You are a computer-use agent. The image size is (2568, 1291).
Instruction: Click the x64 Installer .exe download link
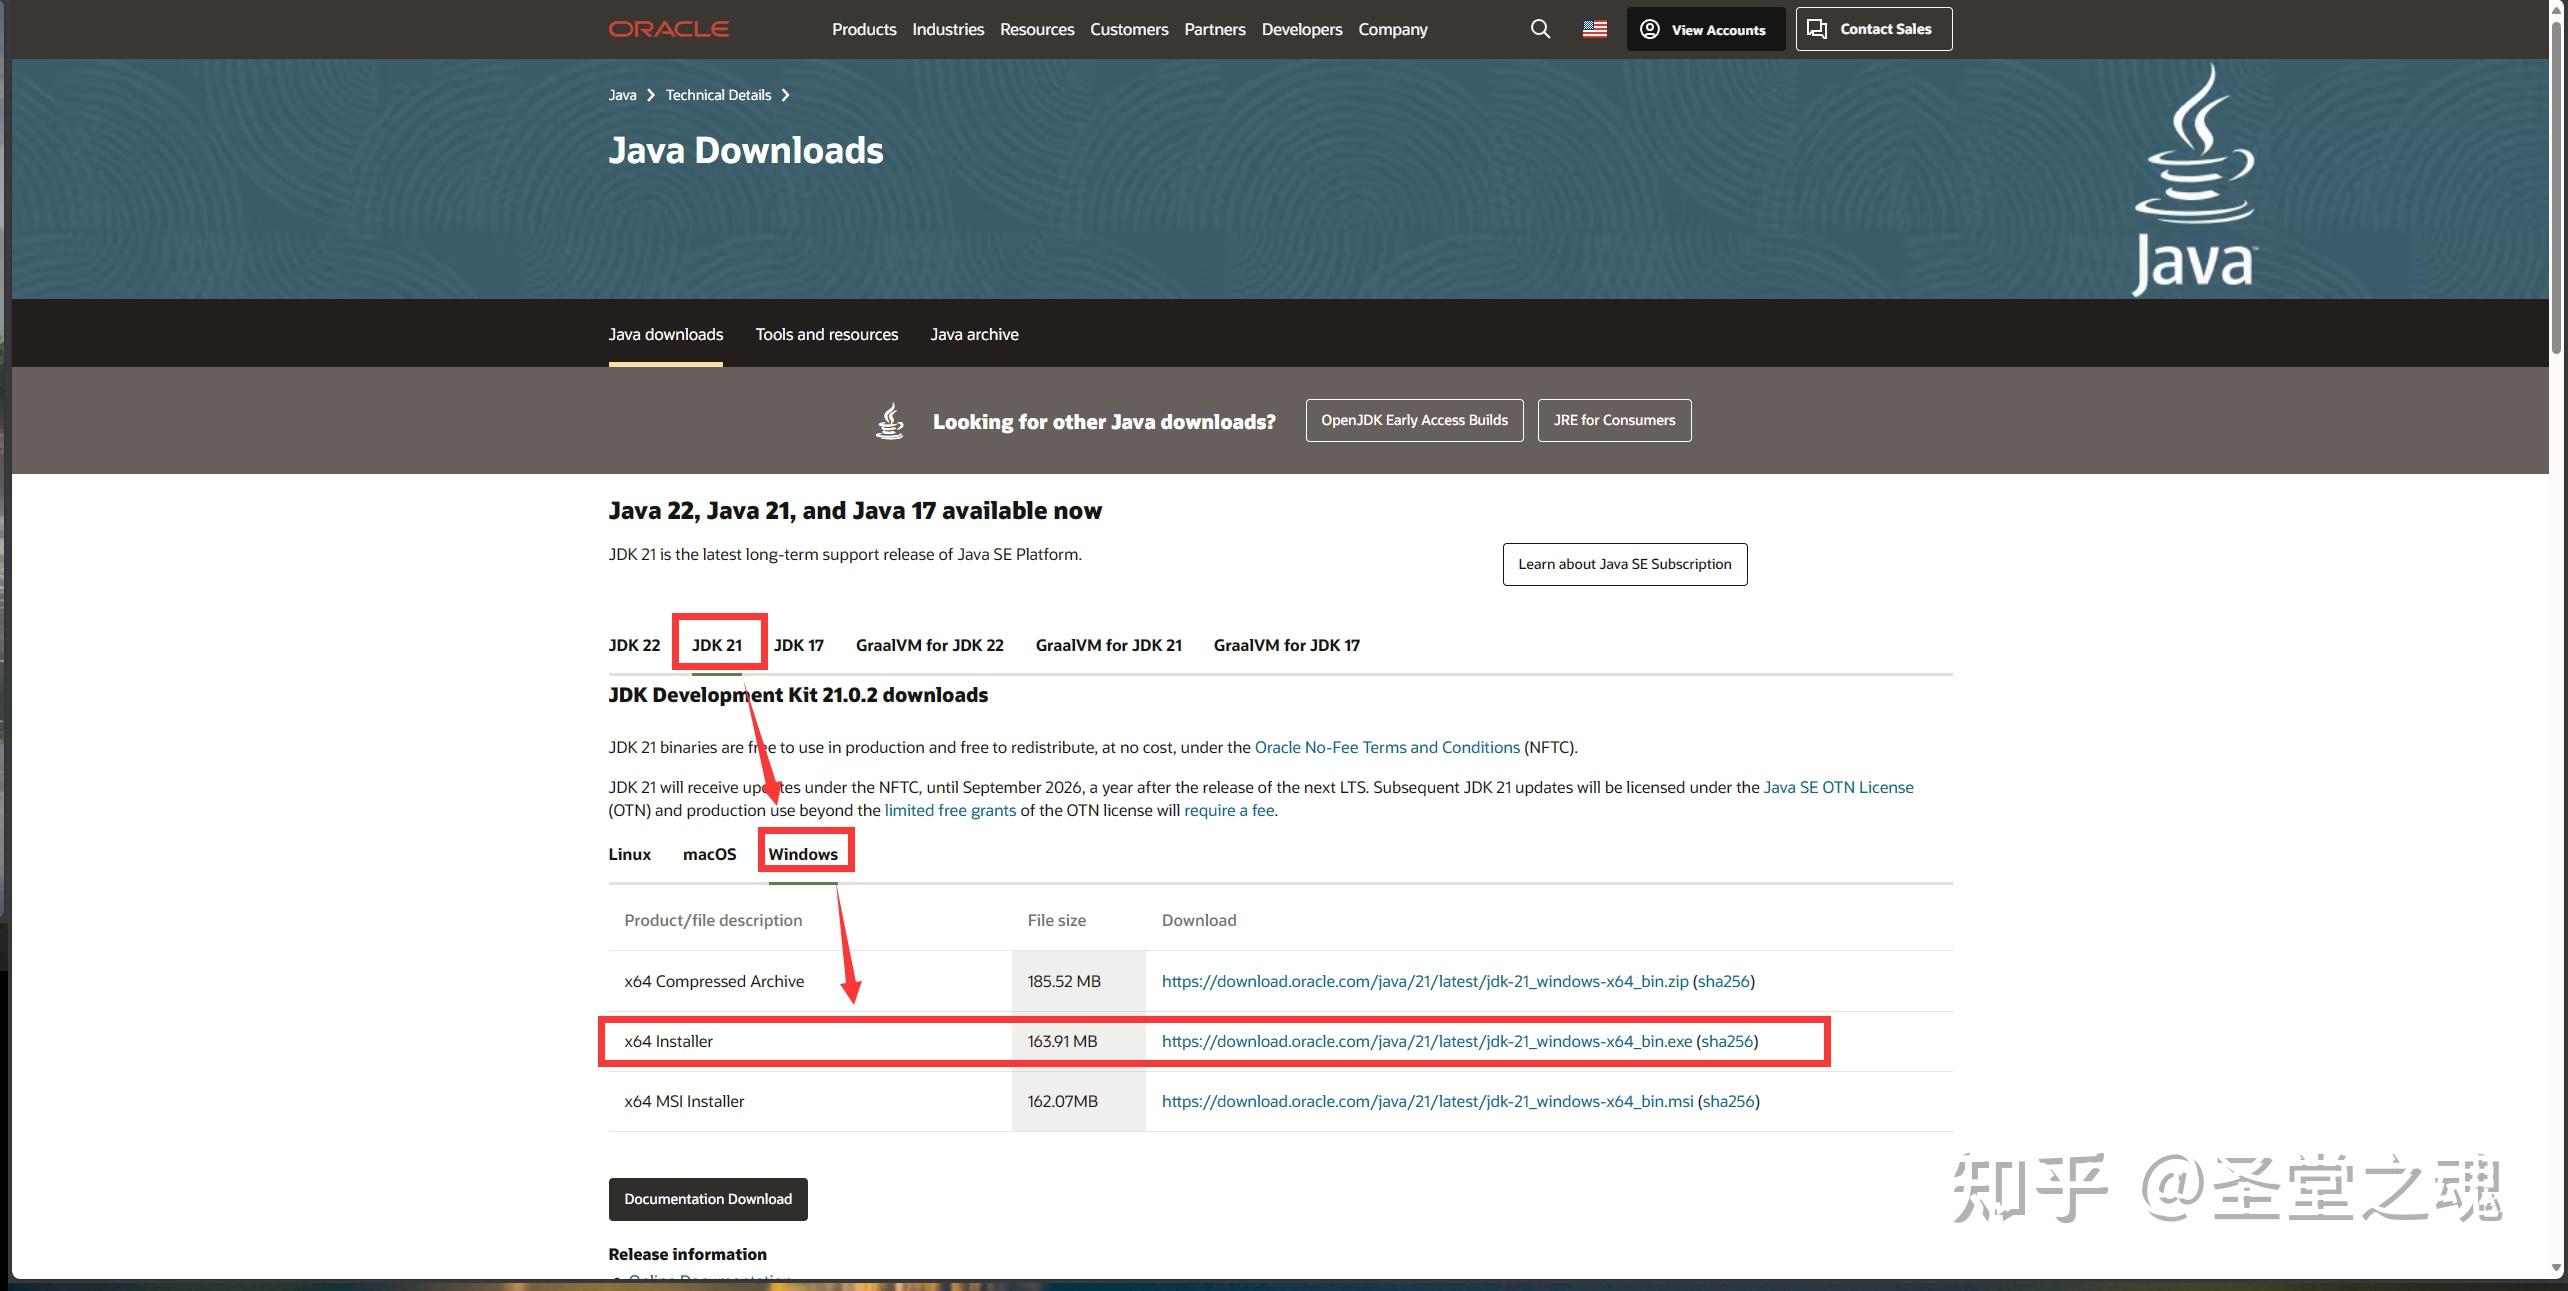[x=1426, y=1041]
